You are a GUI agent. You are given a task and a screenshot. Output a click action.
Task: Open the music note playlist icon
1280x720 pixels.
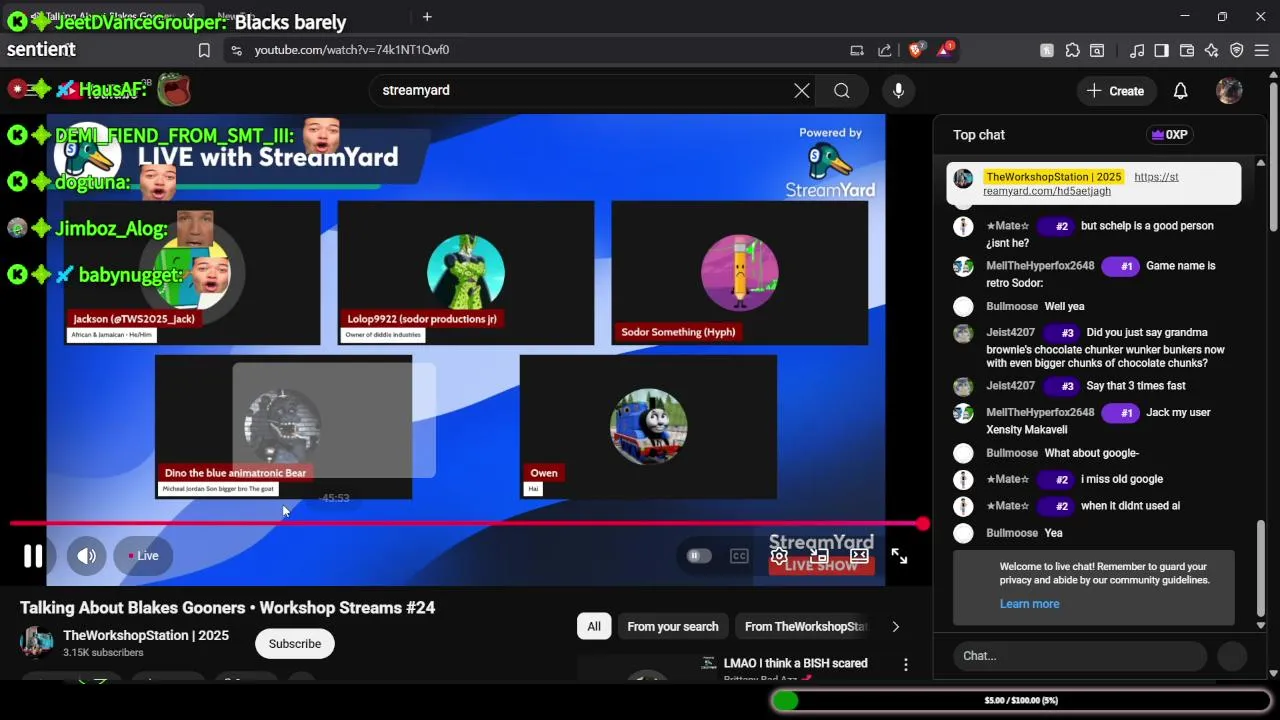pyautogui.click(x=1137, y=51)
